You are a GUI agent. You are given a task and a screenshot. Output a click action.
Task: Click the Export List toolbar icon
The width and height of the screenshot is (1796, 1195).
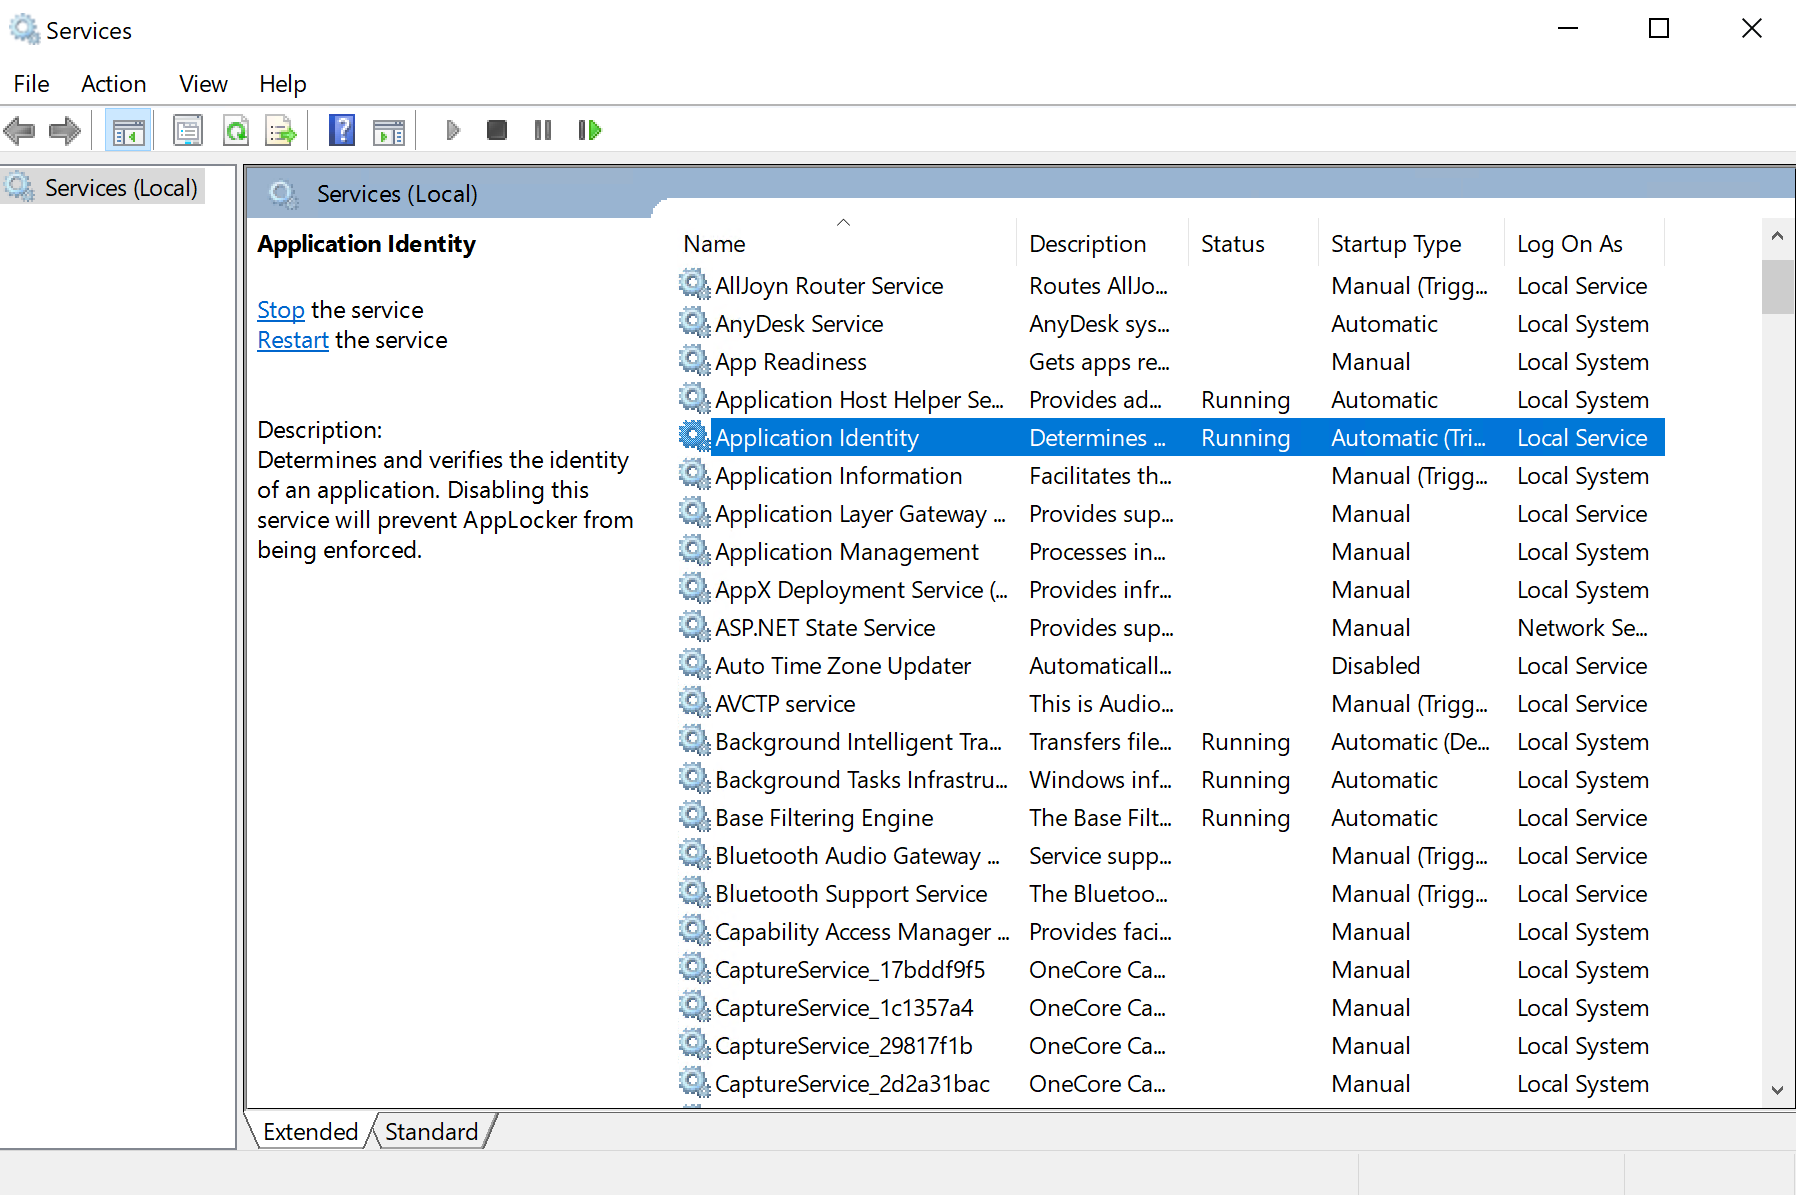tap(281, 130)
